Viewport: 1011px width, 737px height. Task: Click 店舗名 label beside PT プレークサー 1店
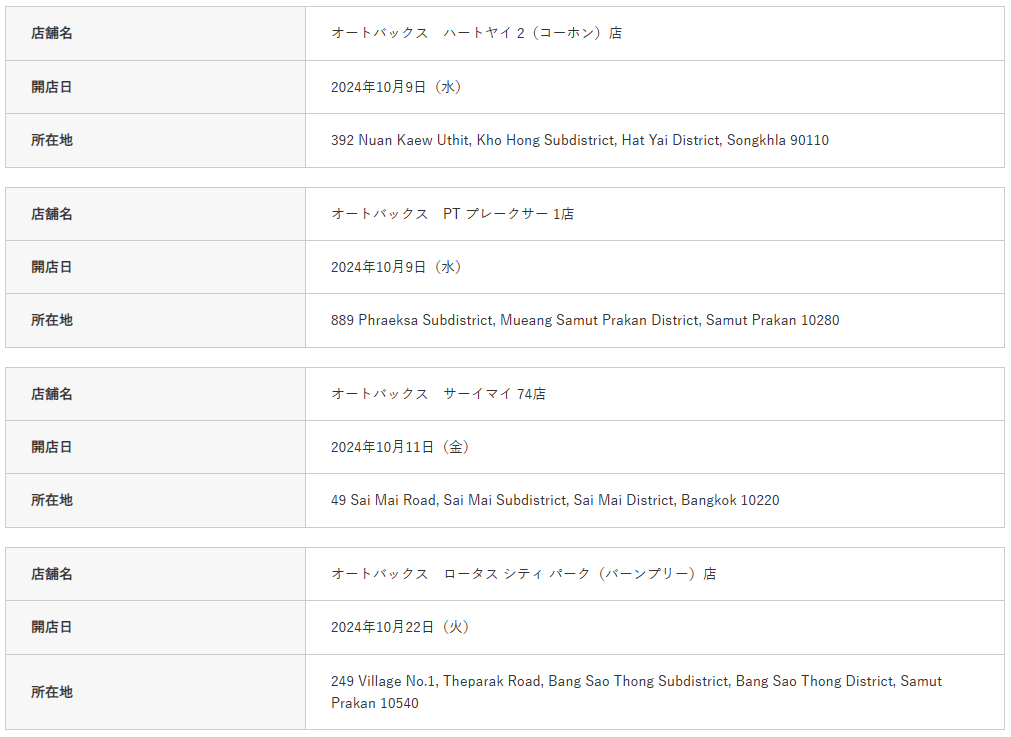pos(52,214)
